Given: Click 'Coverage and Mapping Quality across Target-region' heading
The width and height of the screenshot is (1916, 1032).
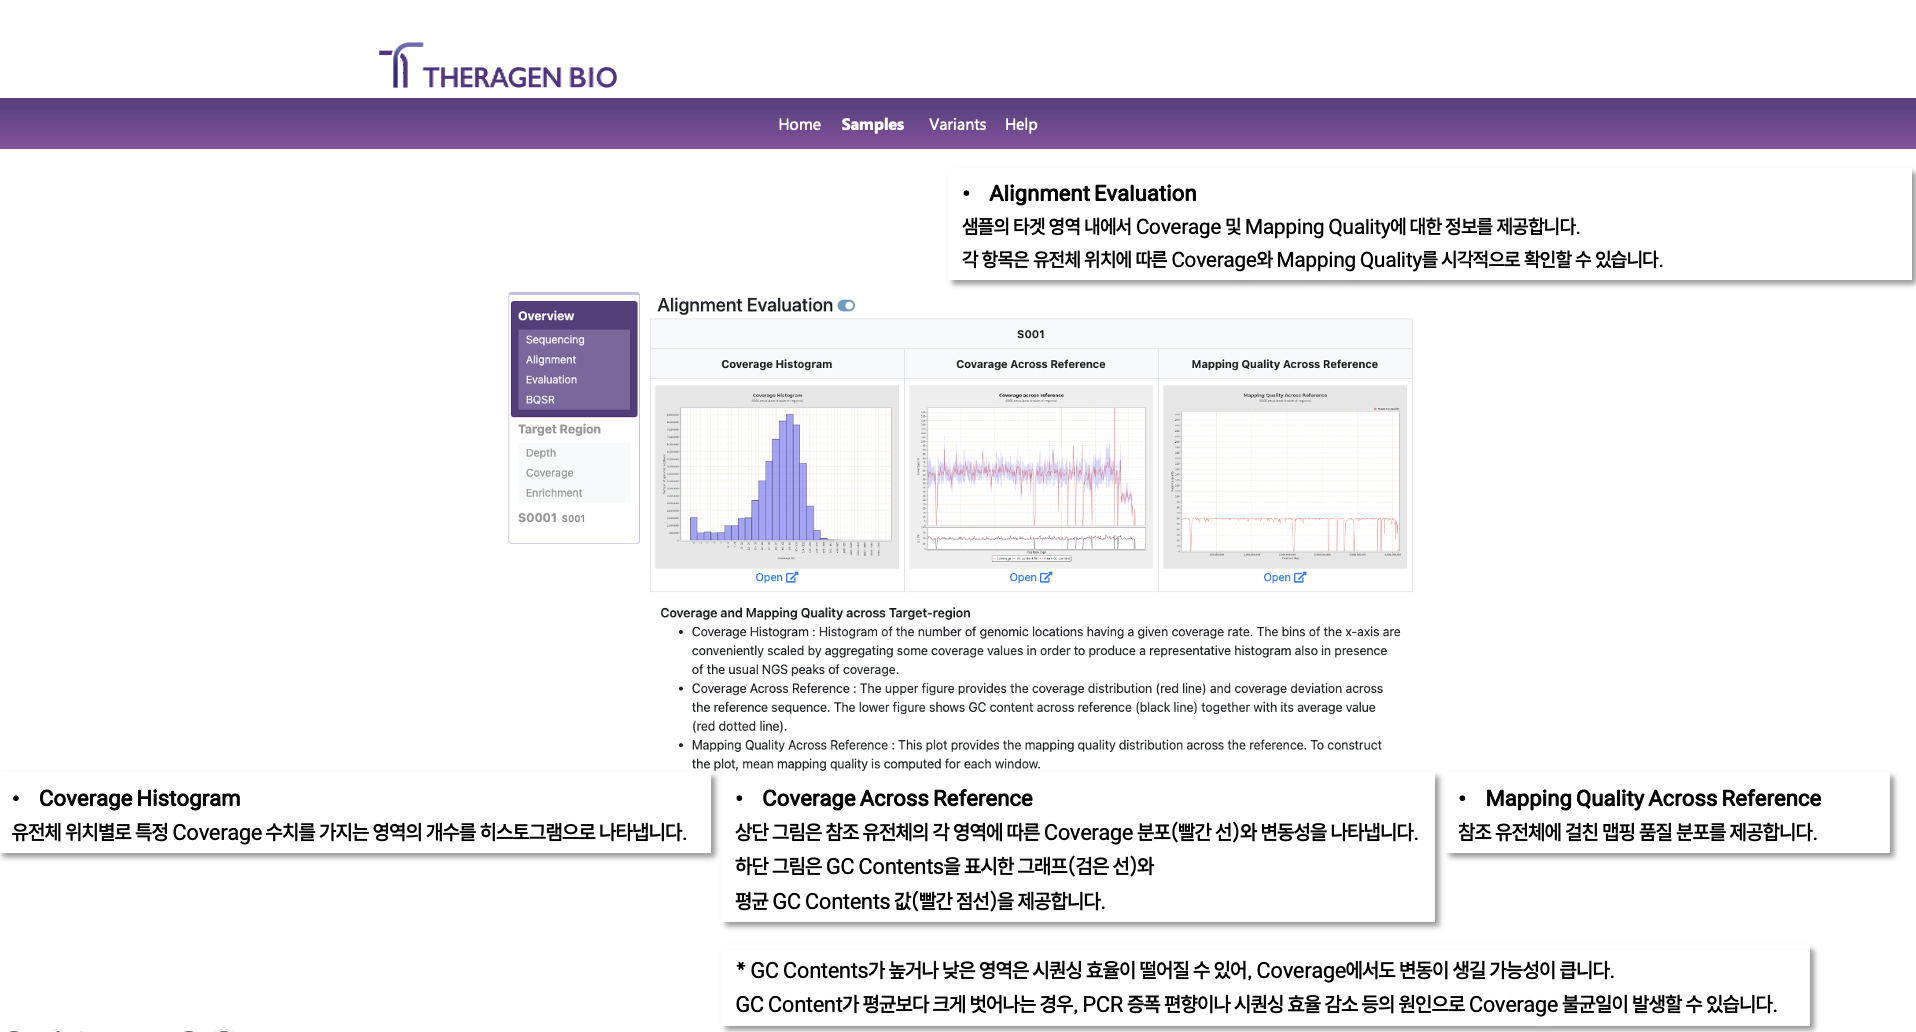Looking at the screenshot, I should pos(815,613).
